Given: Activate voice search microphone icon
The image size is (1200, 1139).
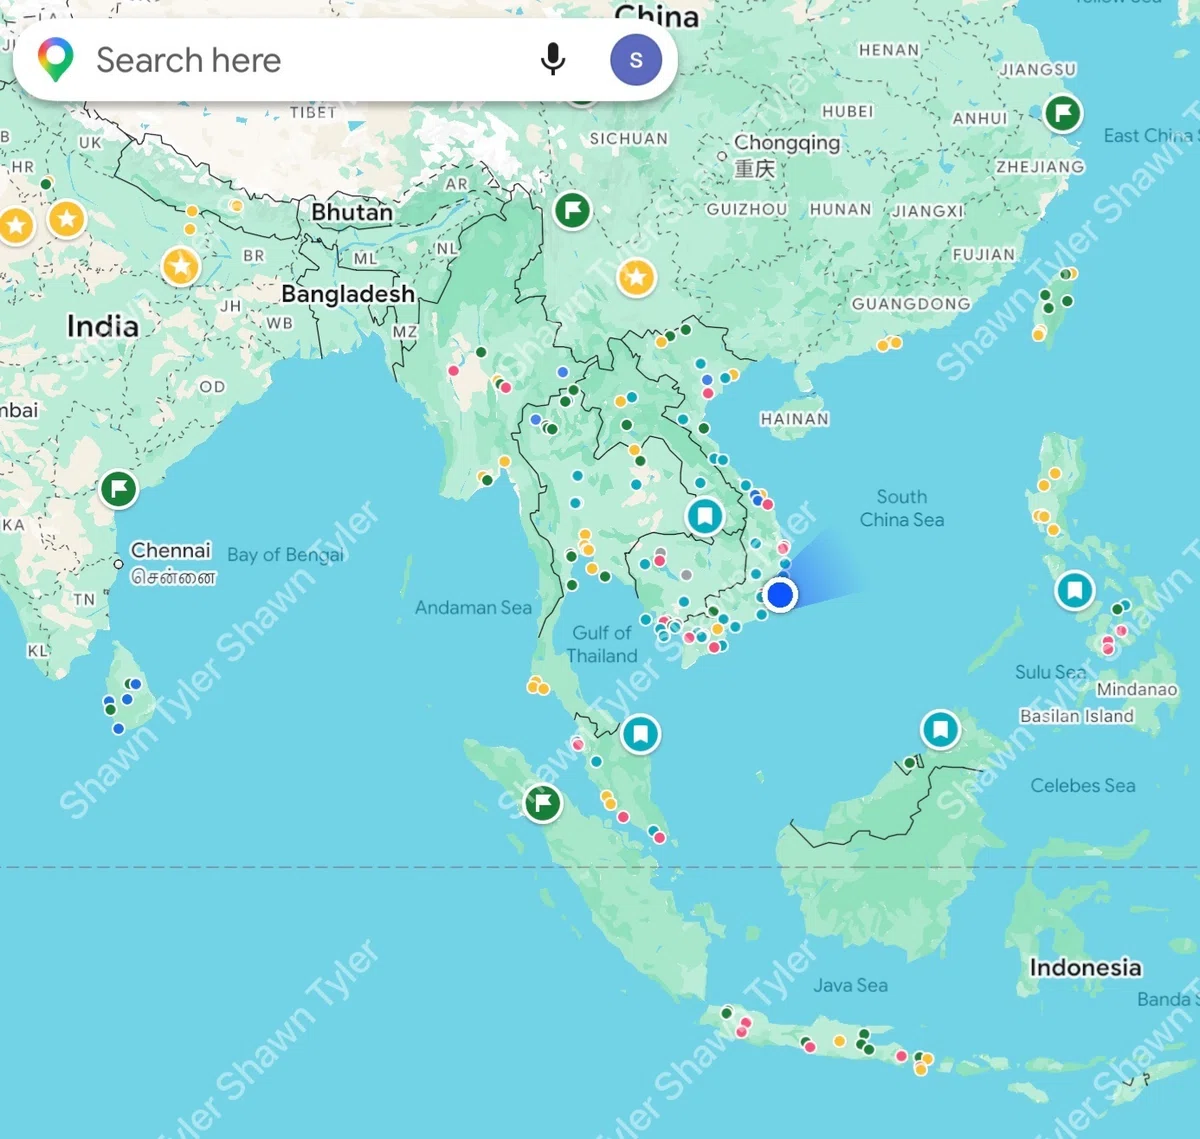Looking at the screenshot, I should coord(553,60).
